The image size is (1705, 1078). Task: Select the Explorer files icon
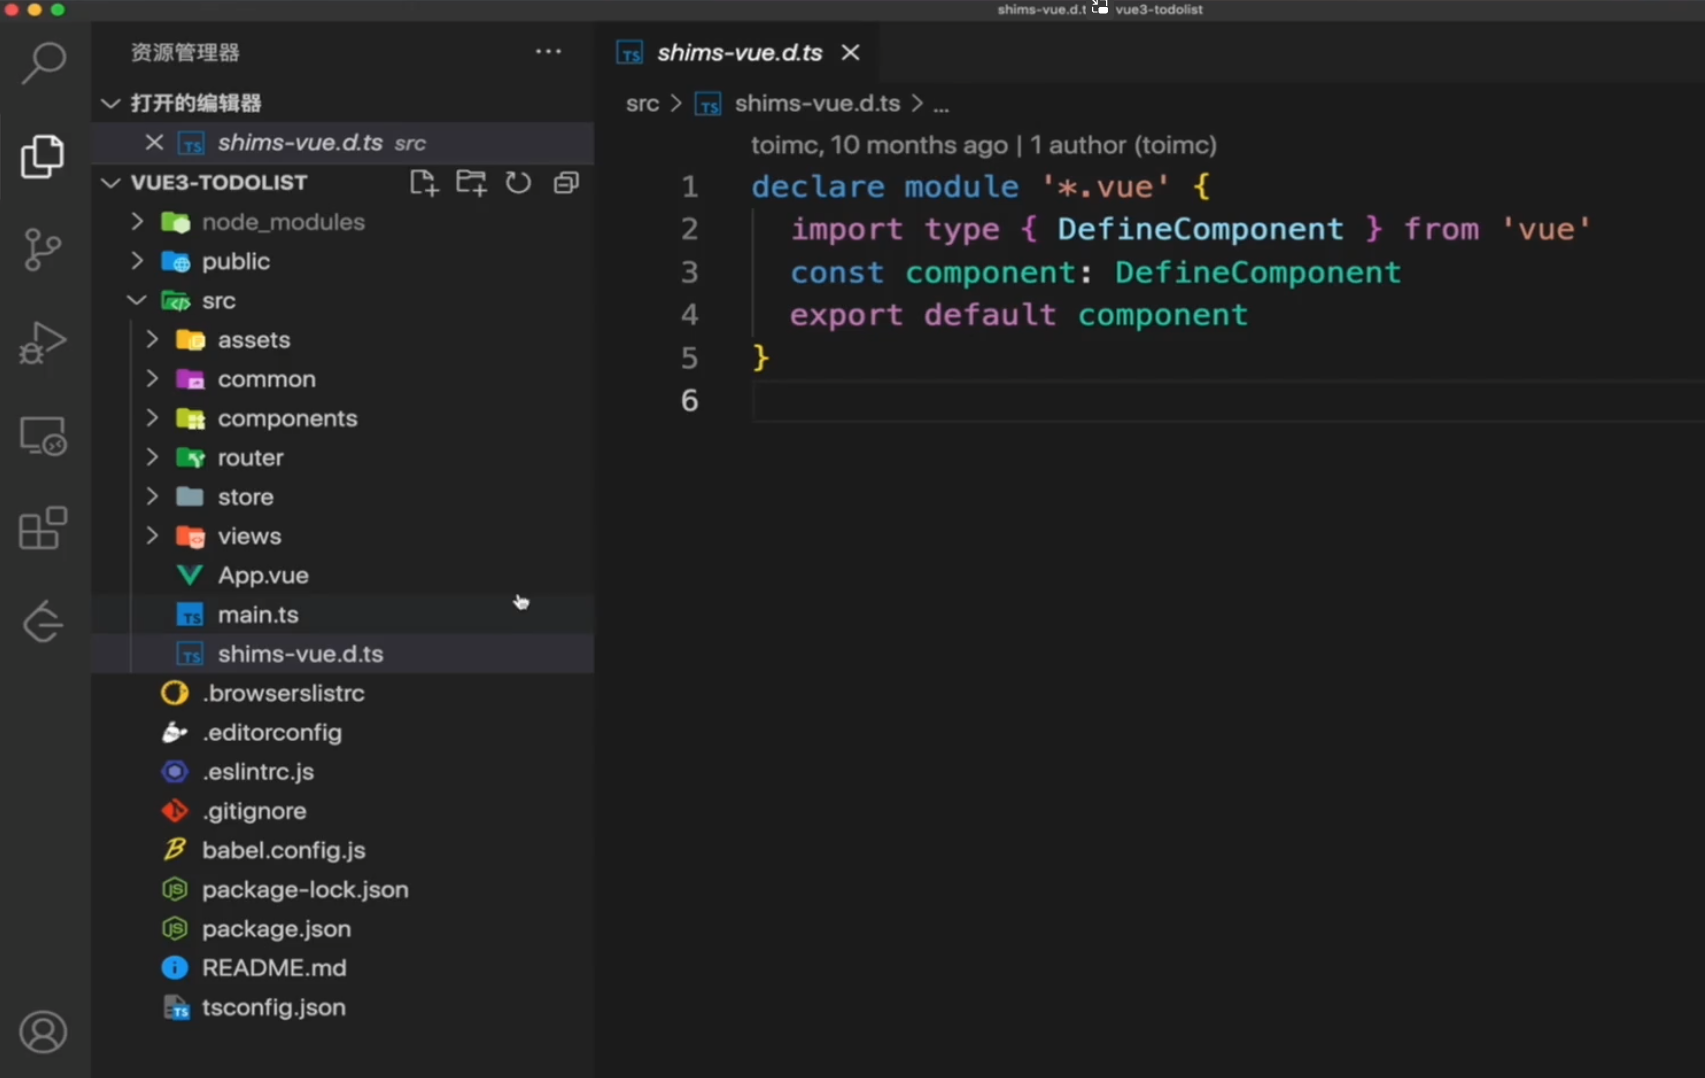(43, 156)
